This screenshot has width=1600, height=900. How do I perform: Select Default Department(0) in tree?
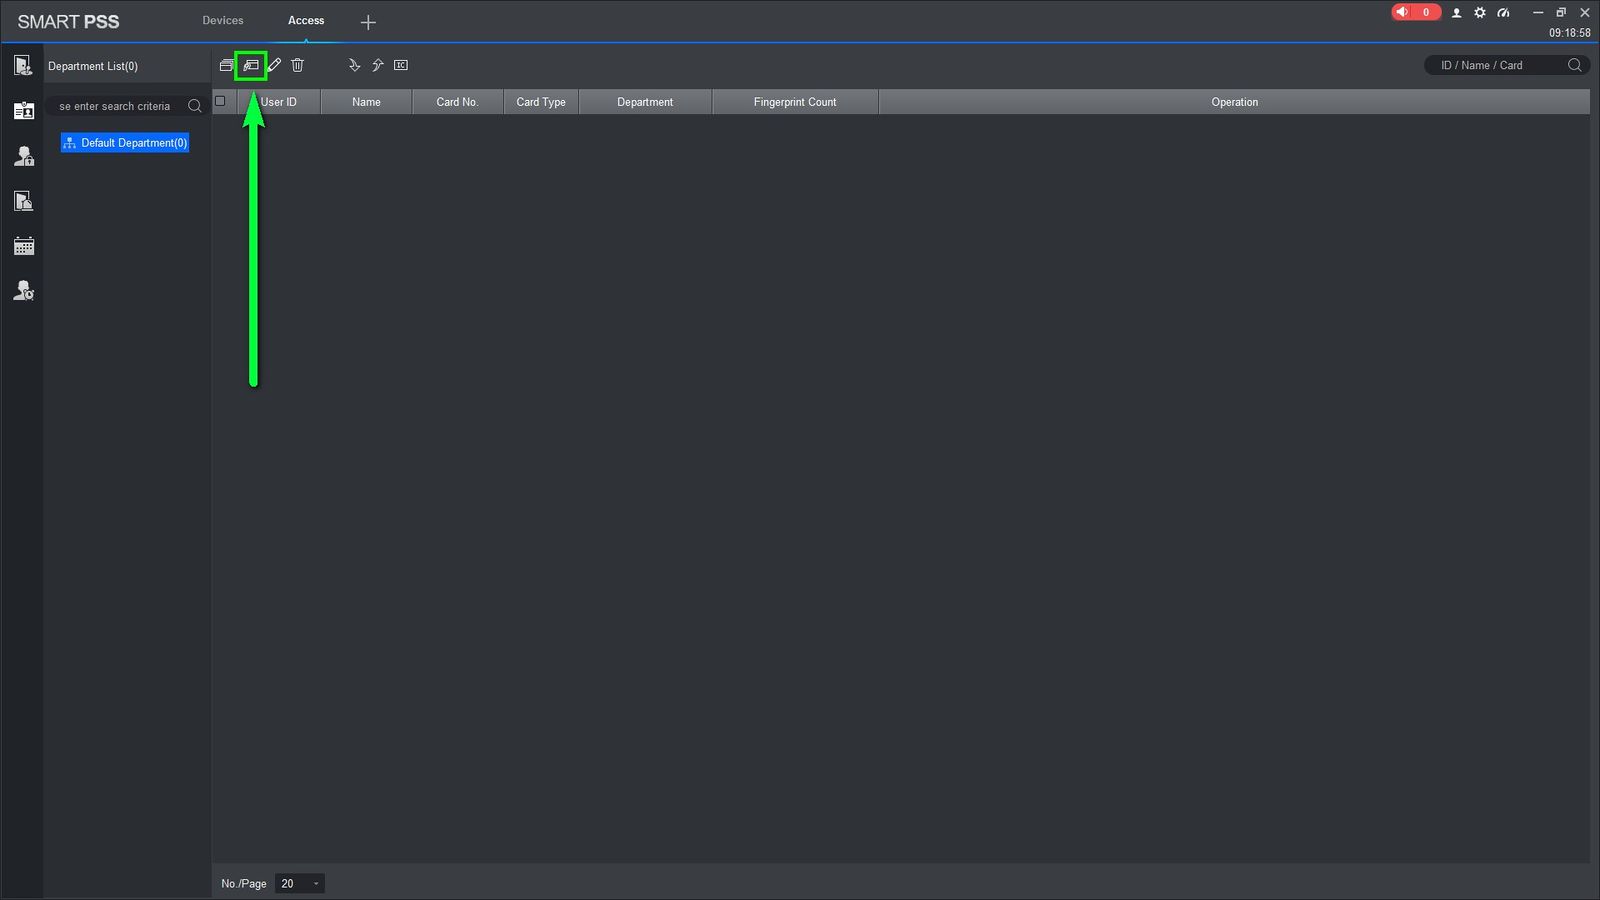tap(125, 143)
